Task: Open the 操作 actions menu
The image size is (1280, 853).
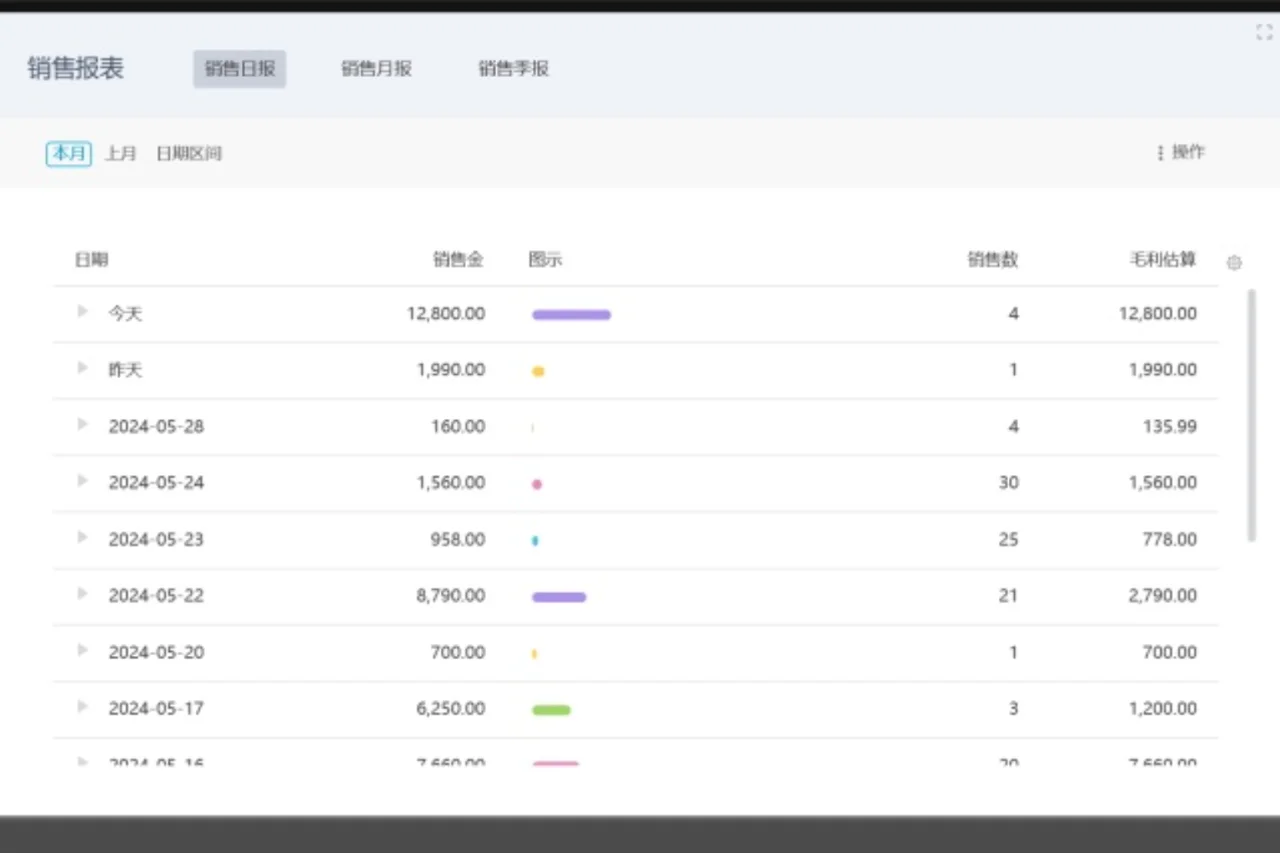Action: click(1181, 152)
